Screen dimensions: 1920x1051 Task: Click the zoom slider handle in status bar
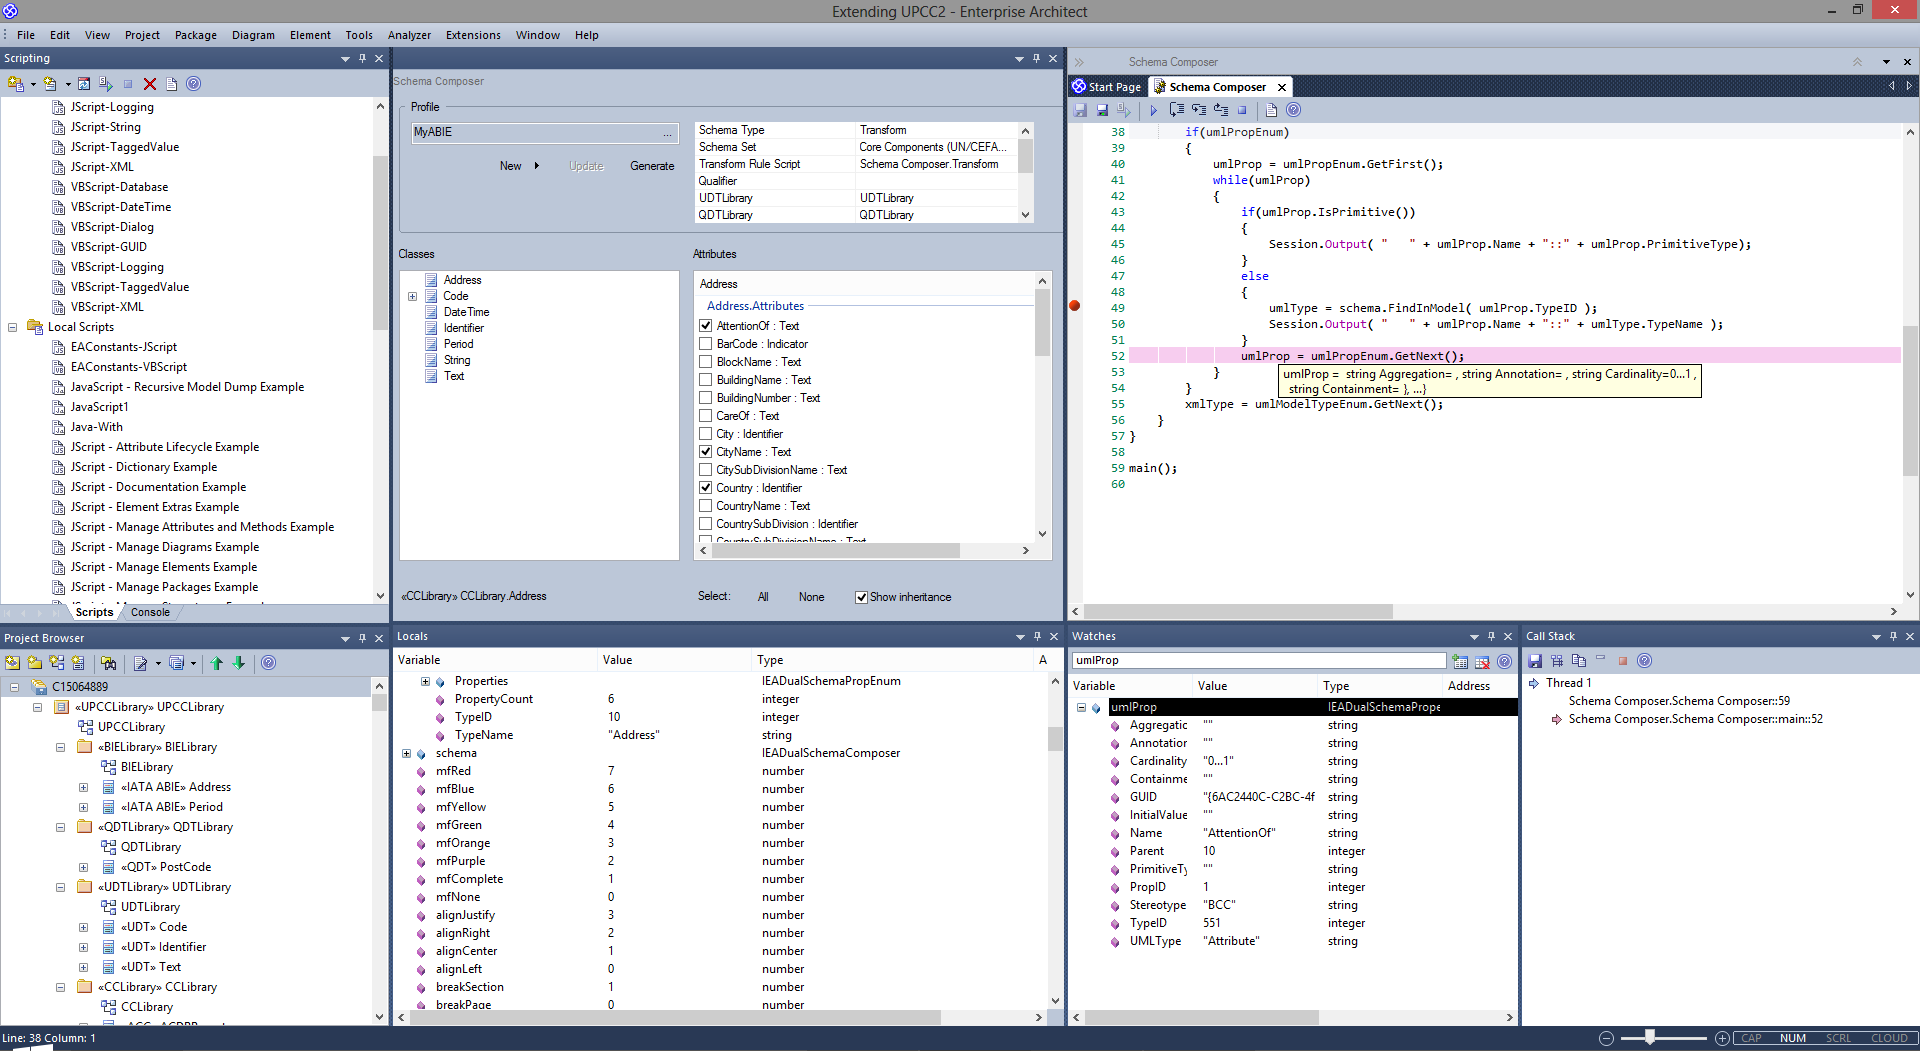coord(1650,1038)
